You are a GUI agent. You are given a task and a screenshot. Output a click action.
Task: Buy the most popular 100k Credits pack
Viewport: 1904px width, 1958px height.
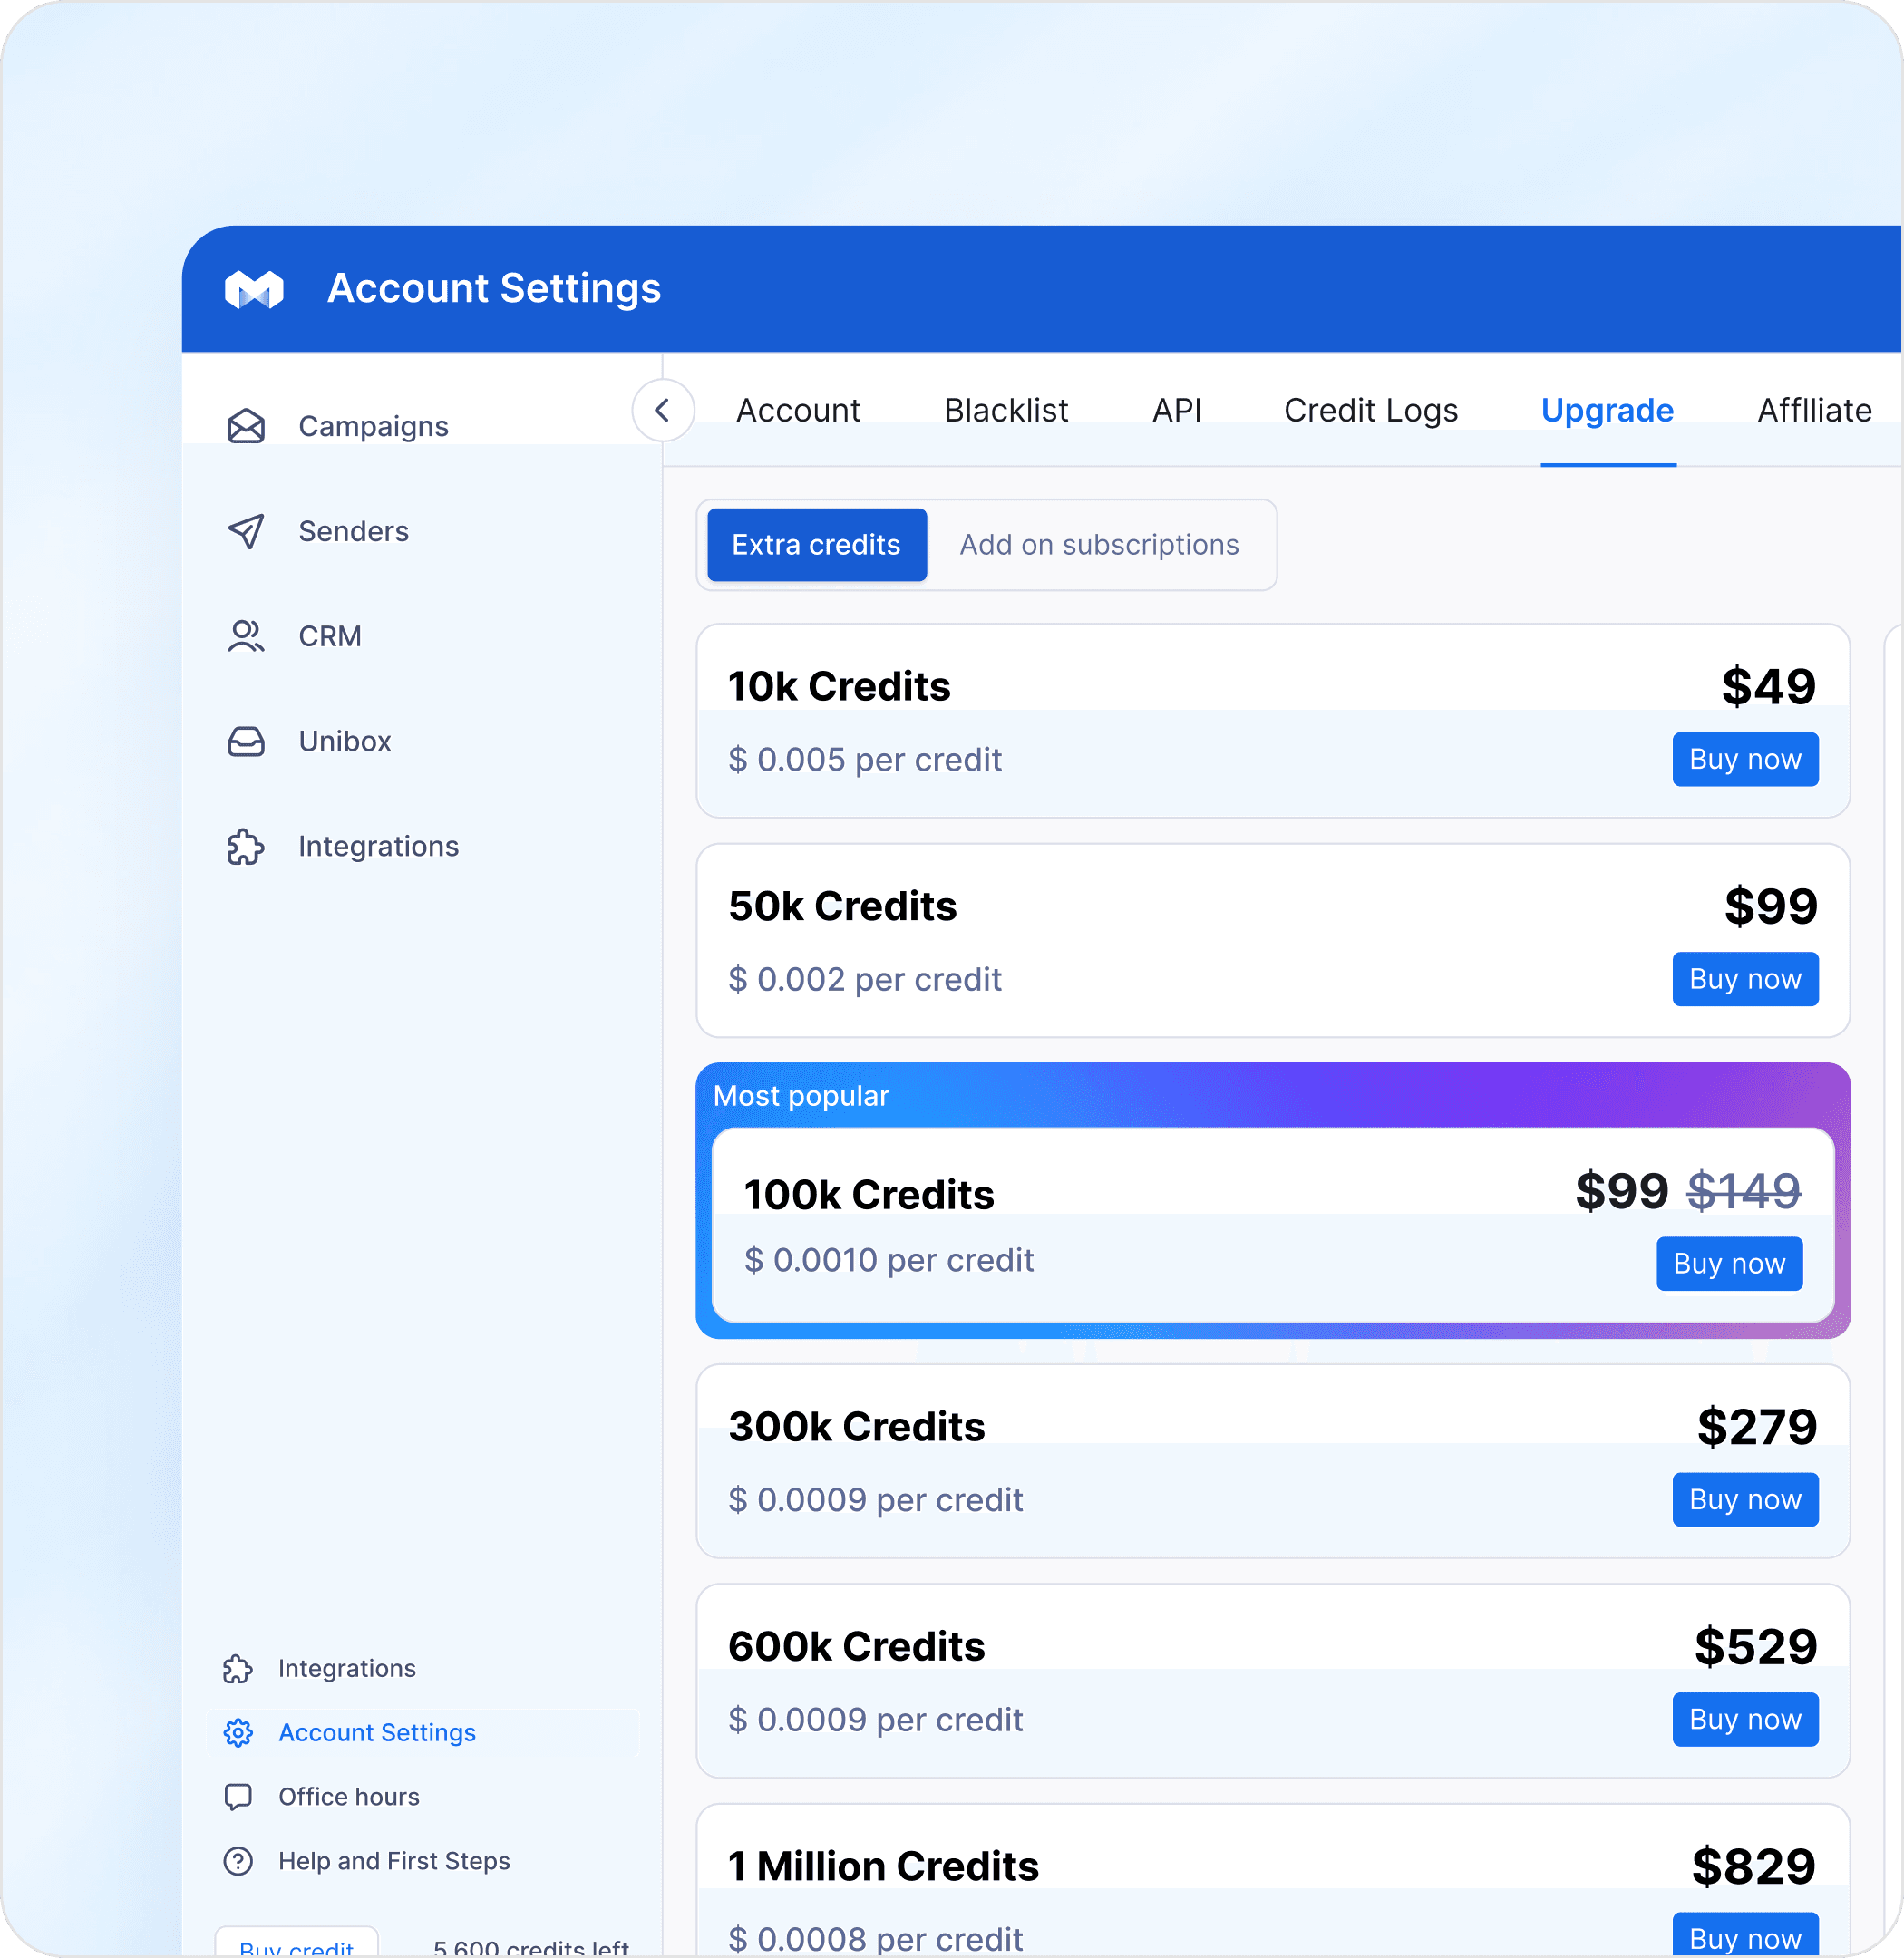coord(1728,1264)
